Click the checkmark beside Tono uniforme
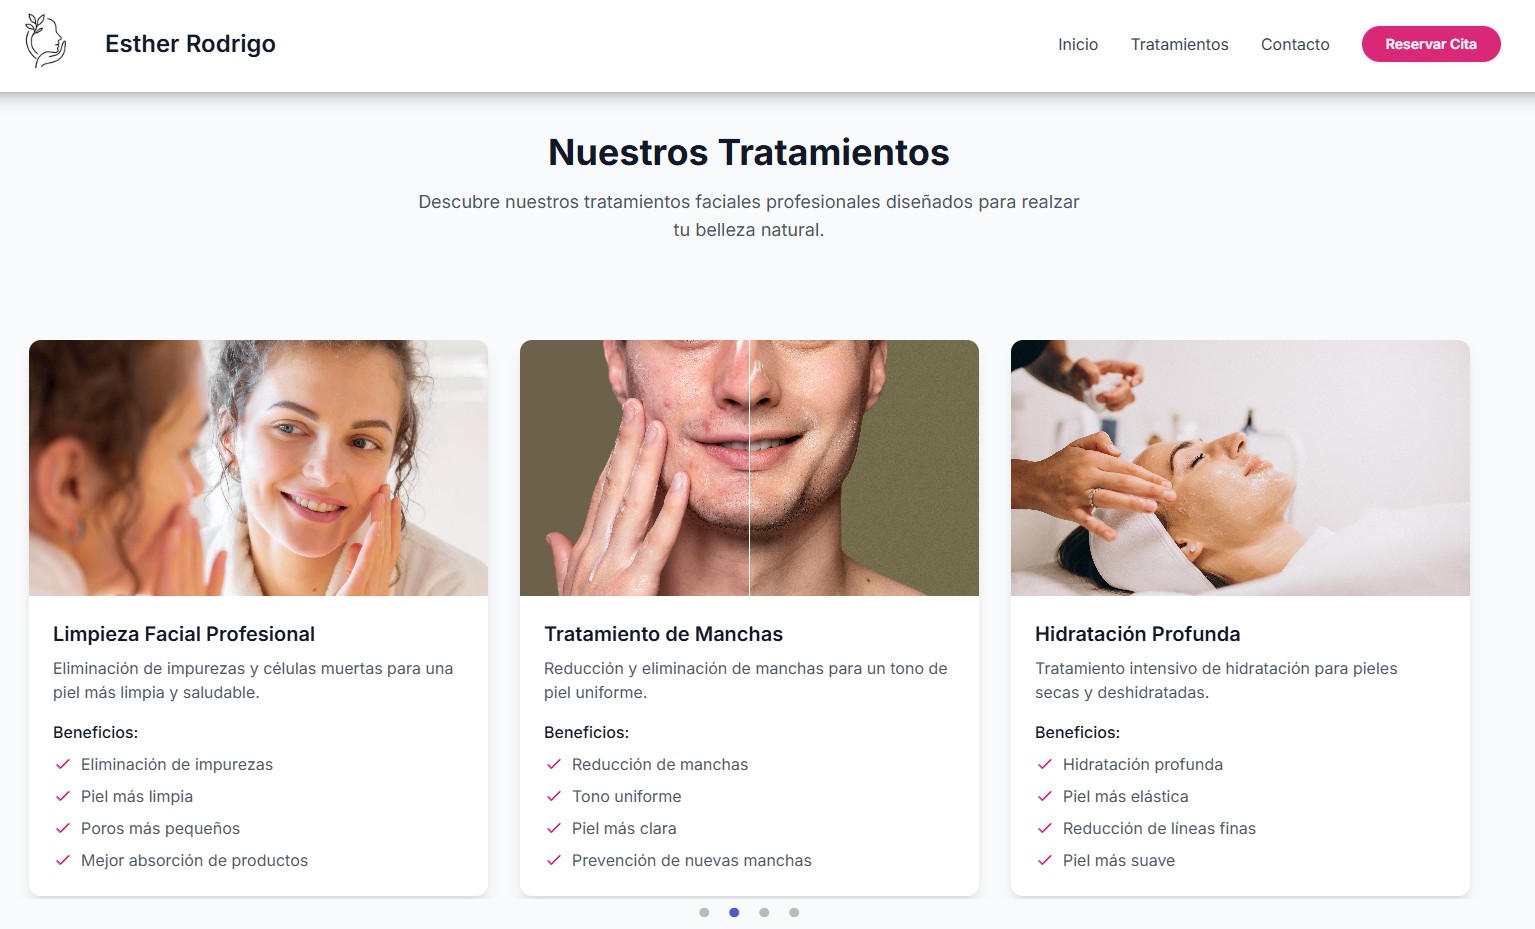Viewport: 1535px width, 929px height. [555, 796]
